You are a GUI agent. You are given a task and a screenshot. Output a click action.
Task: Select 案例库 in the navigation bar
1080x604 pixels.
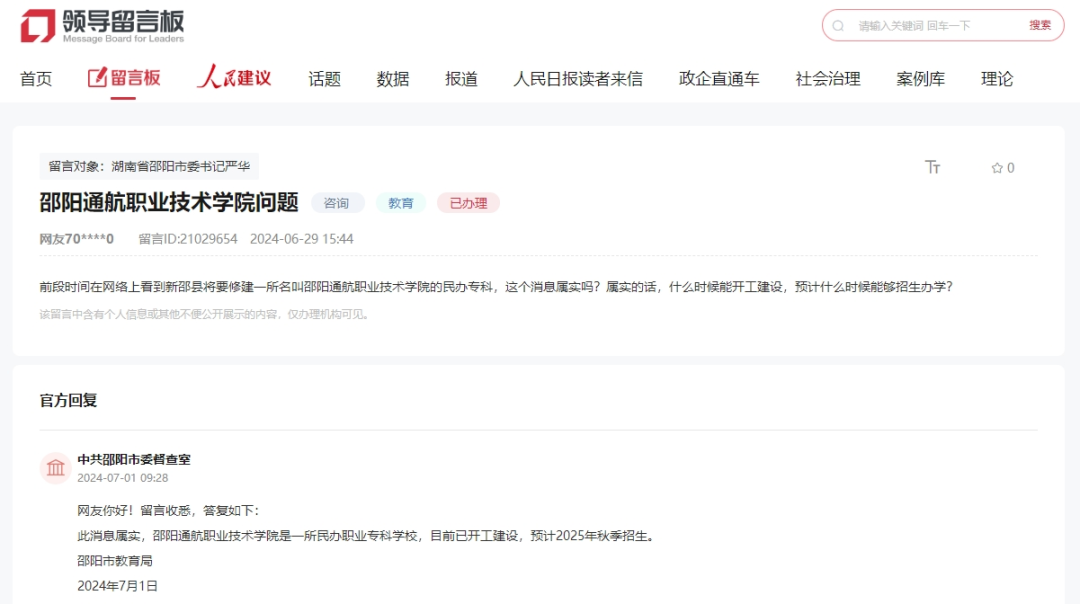click(920, 78)
